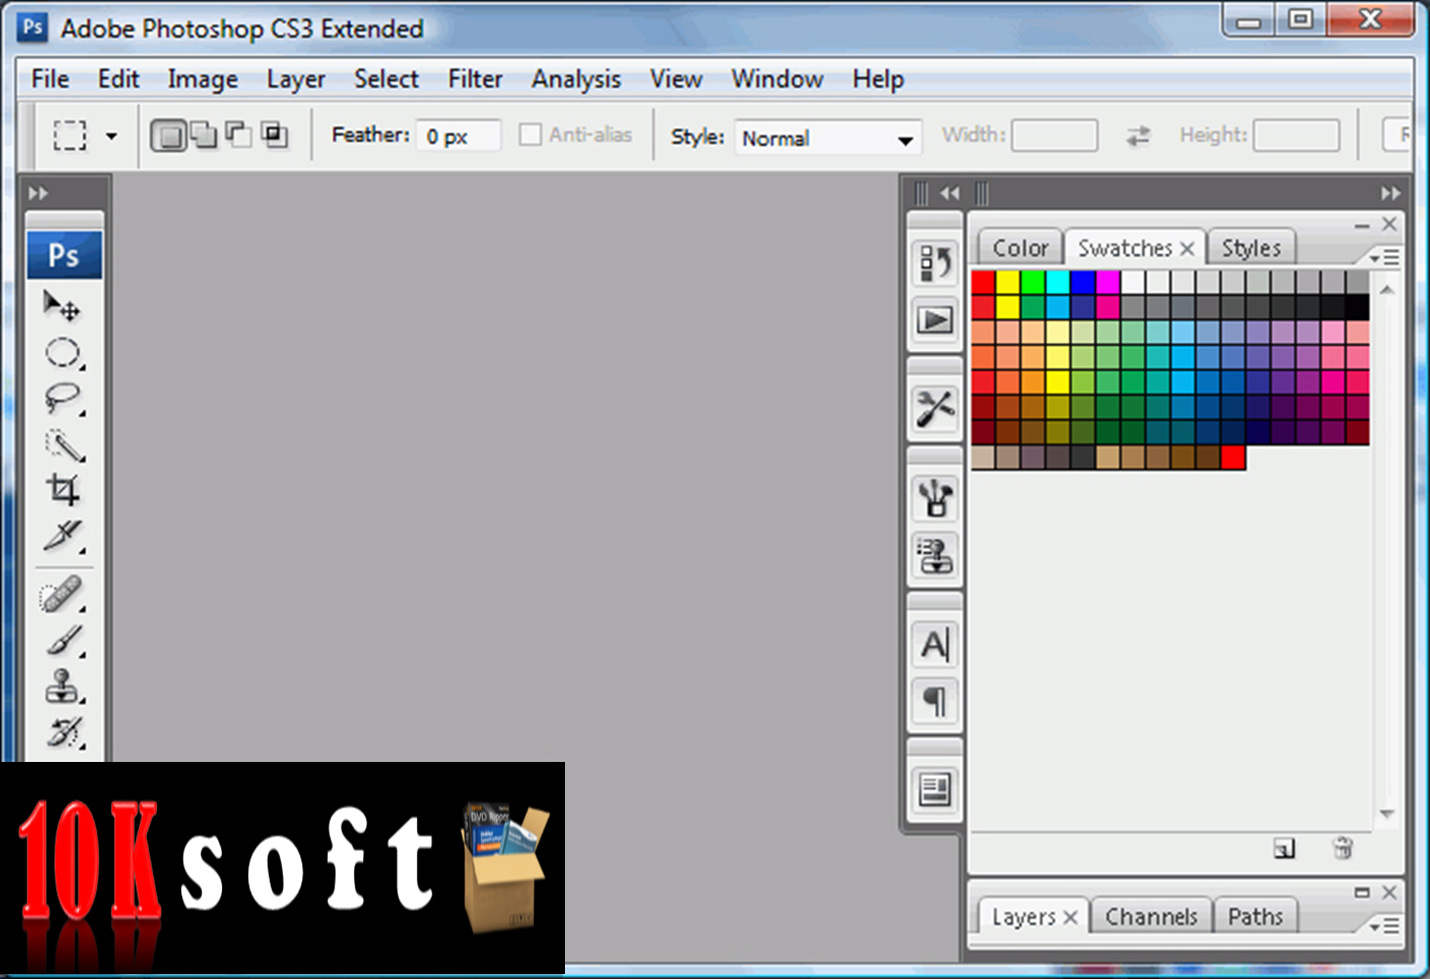The height and width of the screenshot is (979, 1430).
Task: Open the Analysis menu
Action: (576, 79)
